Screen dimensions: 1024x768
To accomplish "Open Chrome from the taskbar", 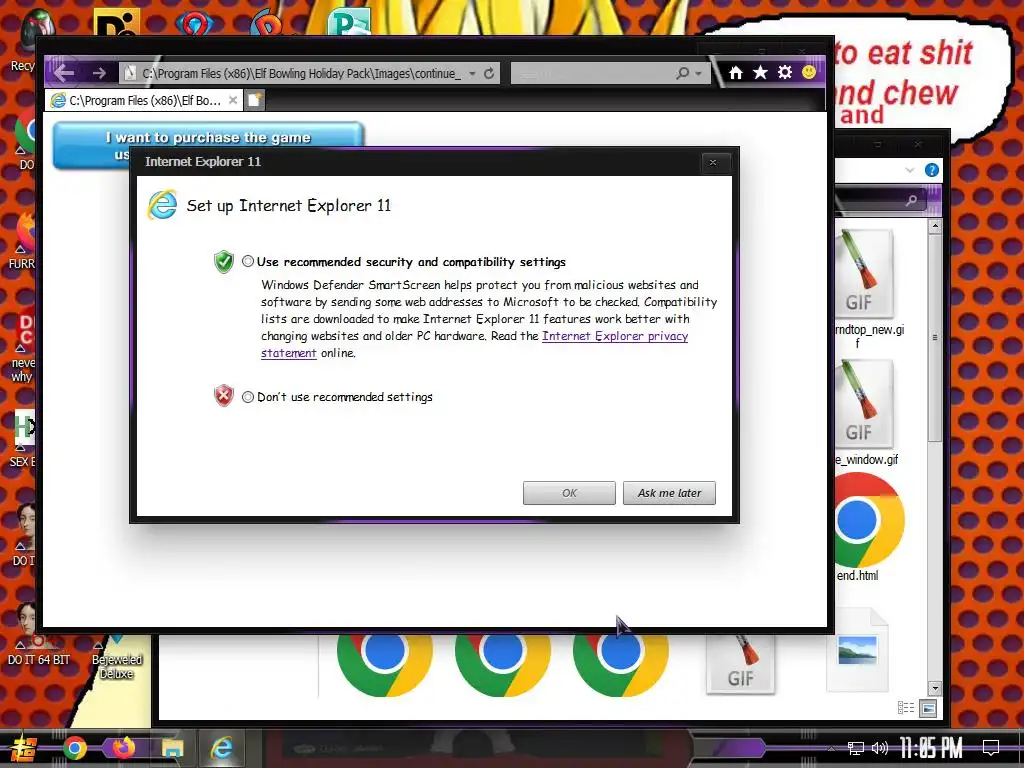I will tap(74, 748).
